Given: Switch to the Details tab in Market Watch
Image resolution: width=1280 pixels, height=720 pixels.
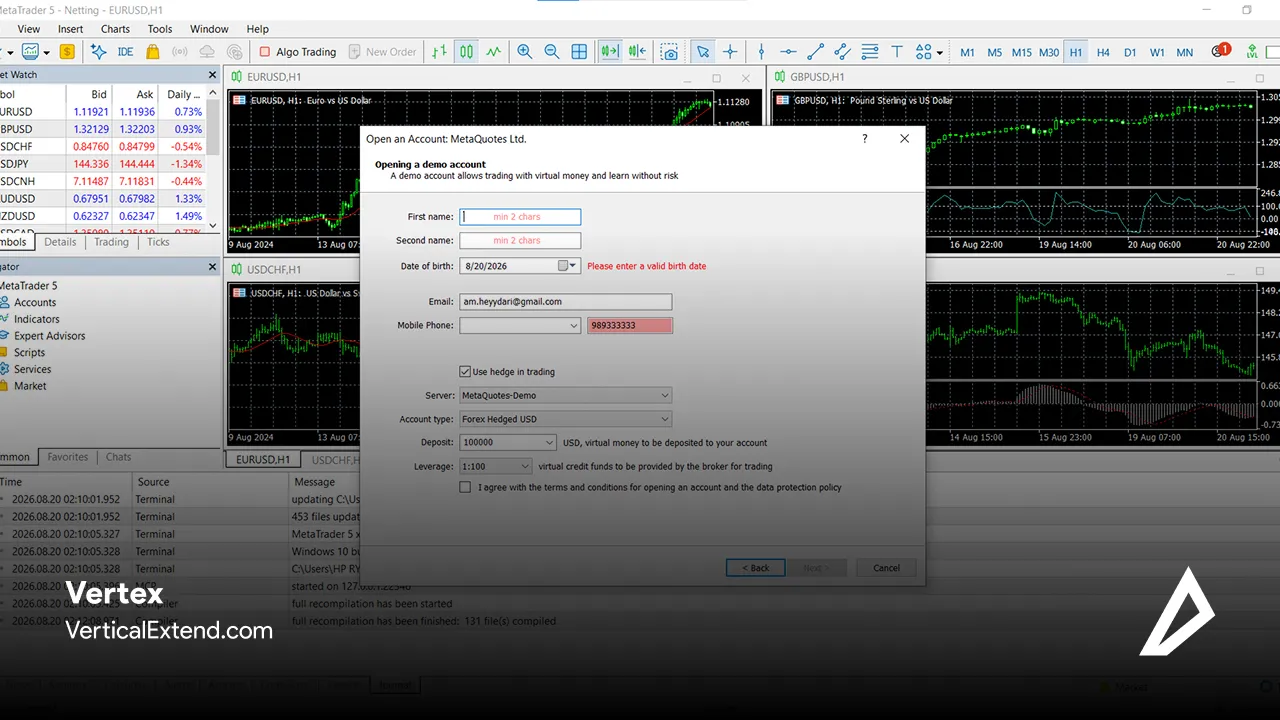Looking at the screenshot, I should [x=60, y=242].
